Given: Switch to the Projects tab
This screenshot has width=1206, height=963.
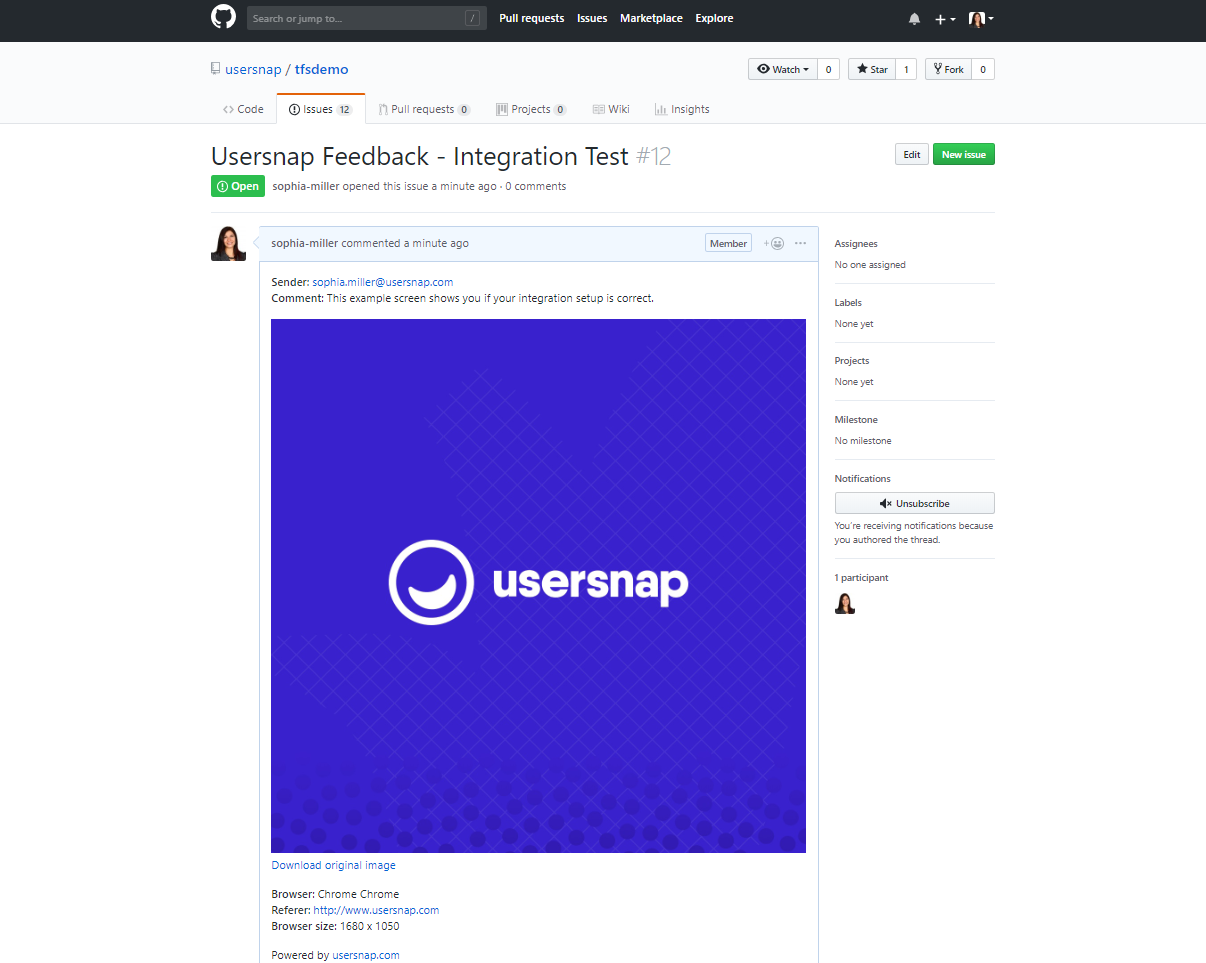Looking at the screenshot, I should tap(531, 109).
